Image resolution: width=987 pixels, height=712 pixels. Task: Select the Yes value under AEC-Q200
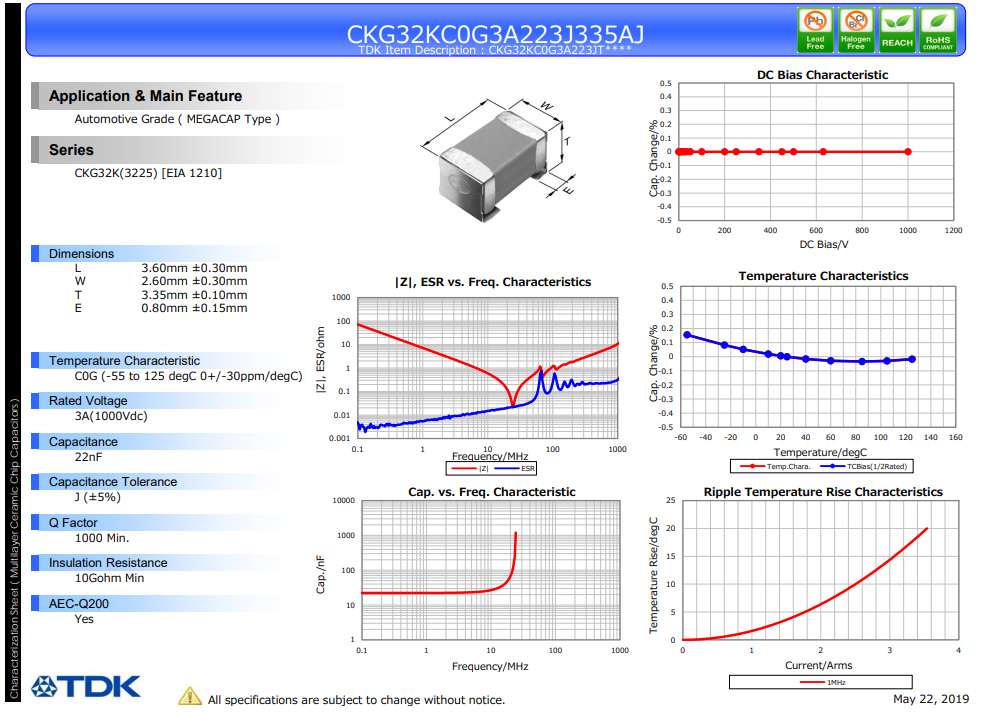point(84,619)
